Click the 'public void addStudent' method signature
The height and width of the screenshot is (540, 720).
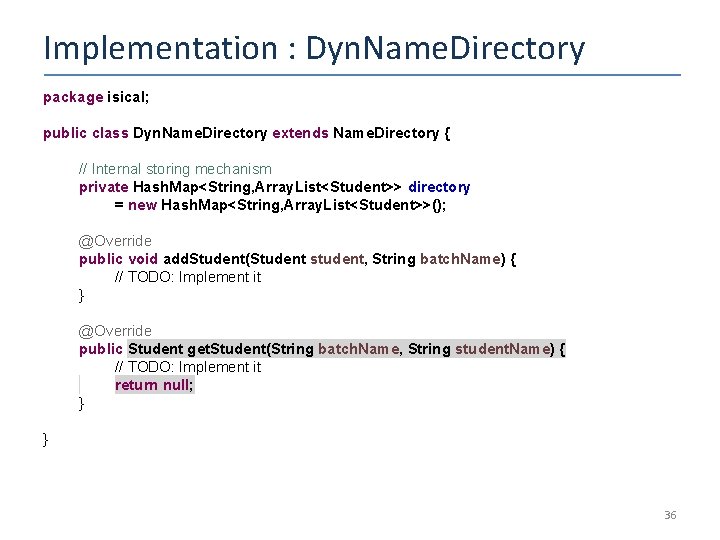click(298, 259)
